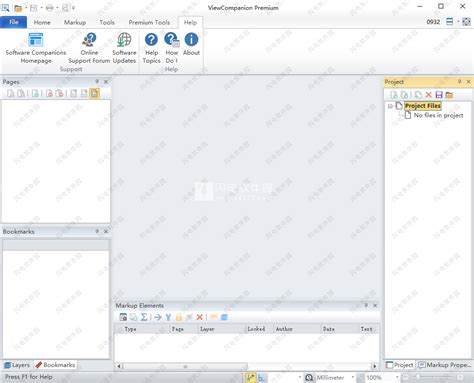Image resolution: width=474 pixels, height=383 pixels.
Task: Click the save icon in Project toolbar
Action: [439, 95]
